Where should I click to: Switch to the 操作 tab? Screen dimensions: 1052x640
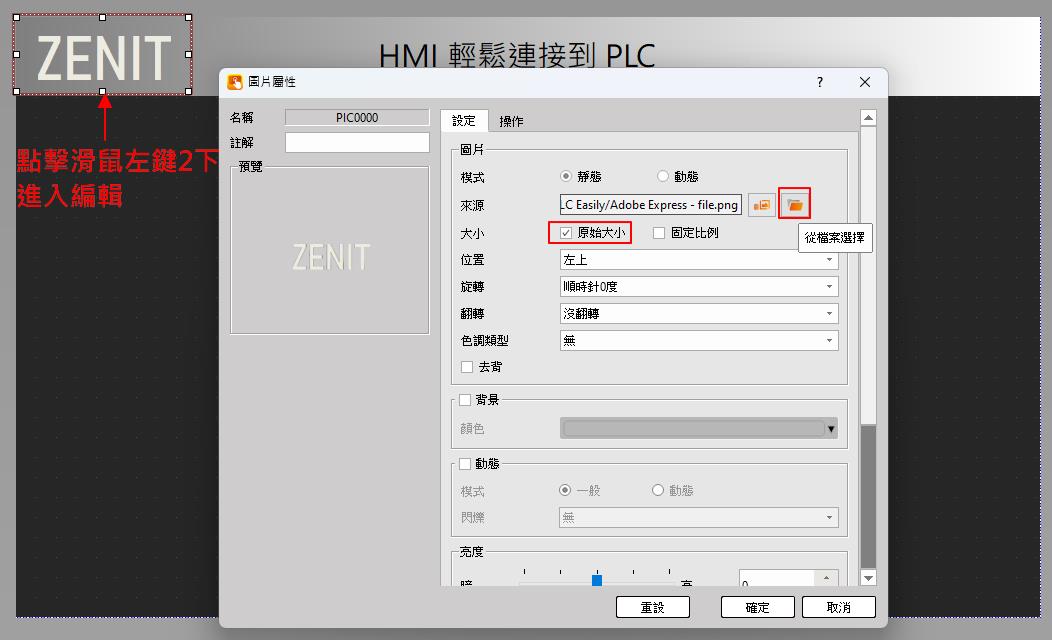tap(511, 121)
